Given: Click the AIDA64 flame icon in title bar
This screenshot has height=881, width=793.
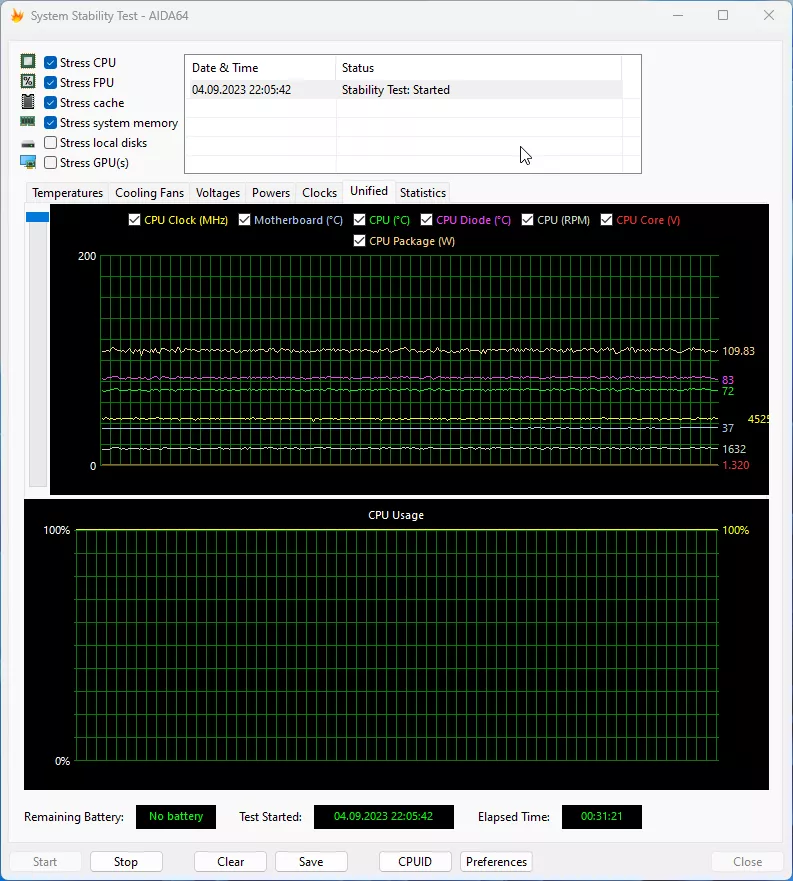Looking at the screenshot, I should 17,16.
